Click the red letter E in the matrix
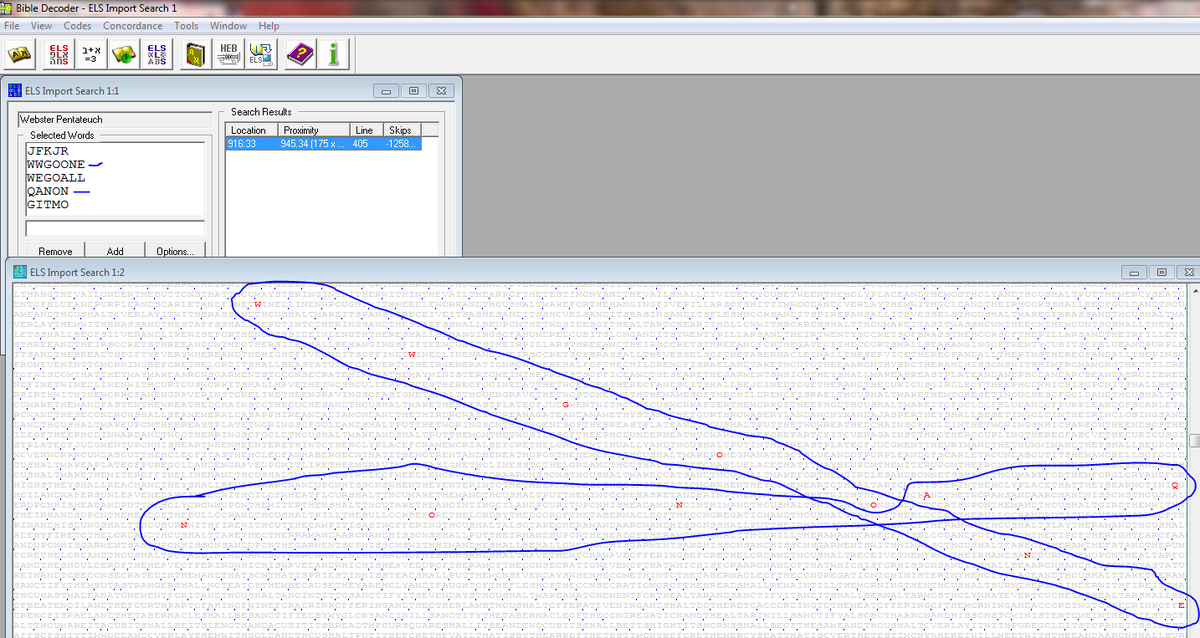Image resolution: width=1200 pixels, height=638 pixels. tap(1181, 607)
